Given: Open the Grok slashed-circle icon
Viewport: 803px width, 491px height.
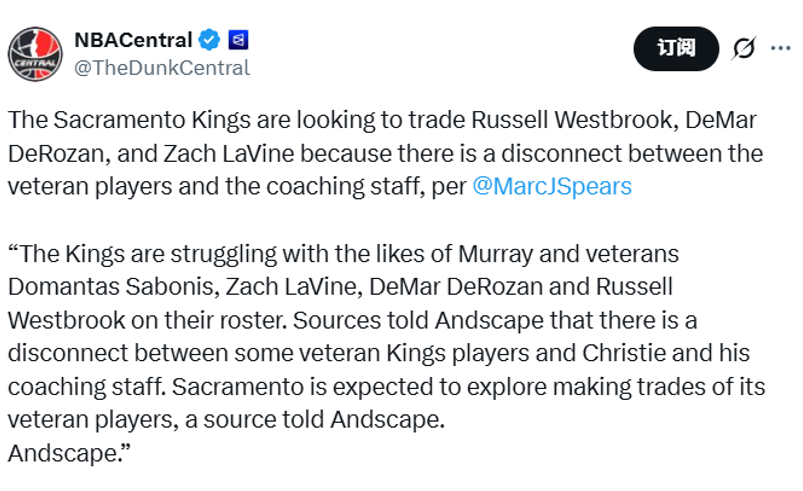Looking at the screenshot, I should pyautogui.click(x=744, y=48).
